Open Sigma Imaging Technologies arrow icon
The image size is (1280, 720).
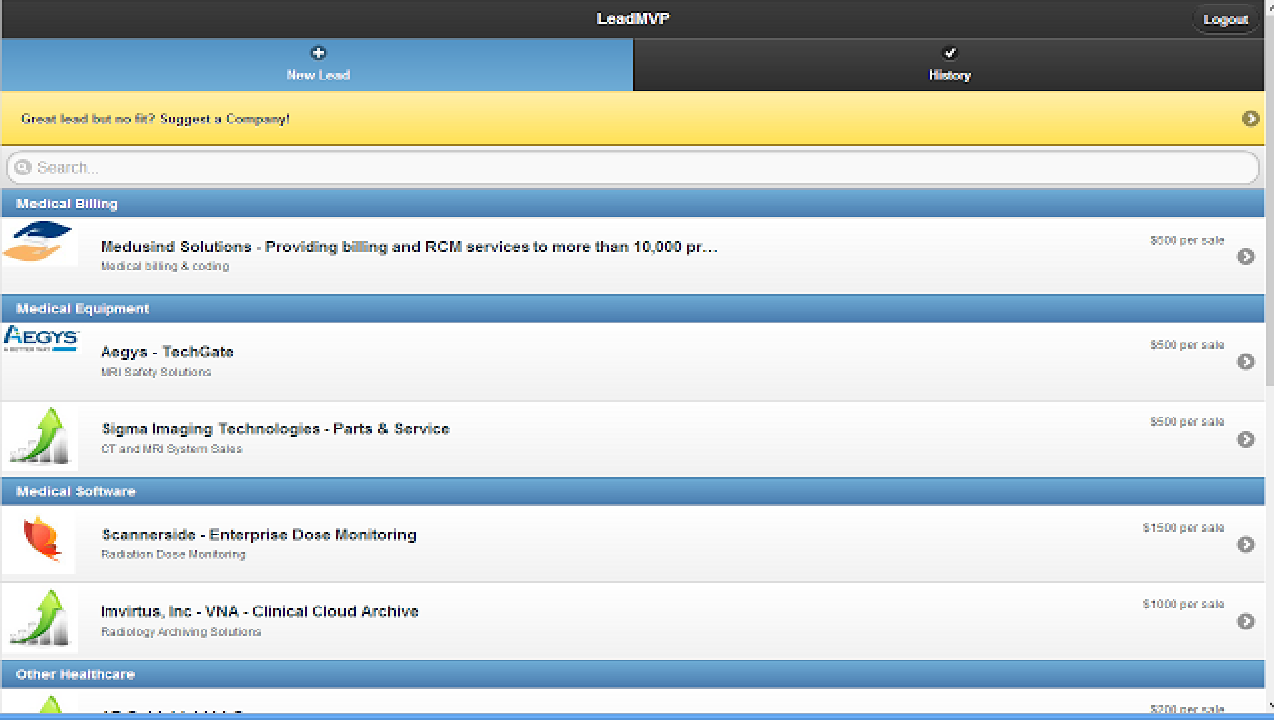click(x=1246, y=439)
